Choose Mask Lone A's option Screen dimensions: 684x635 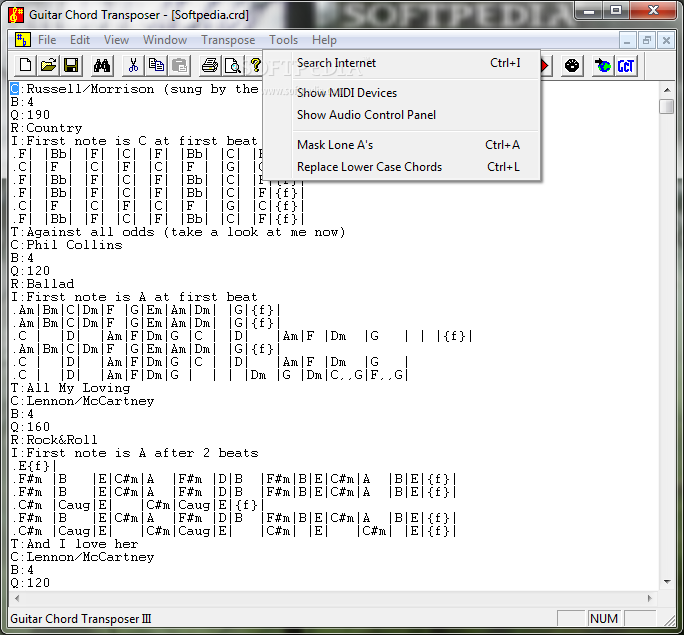[x=401, y=145]
